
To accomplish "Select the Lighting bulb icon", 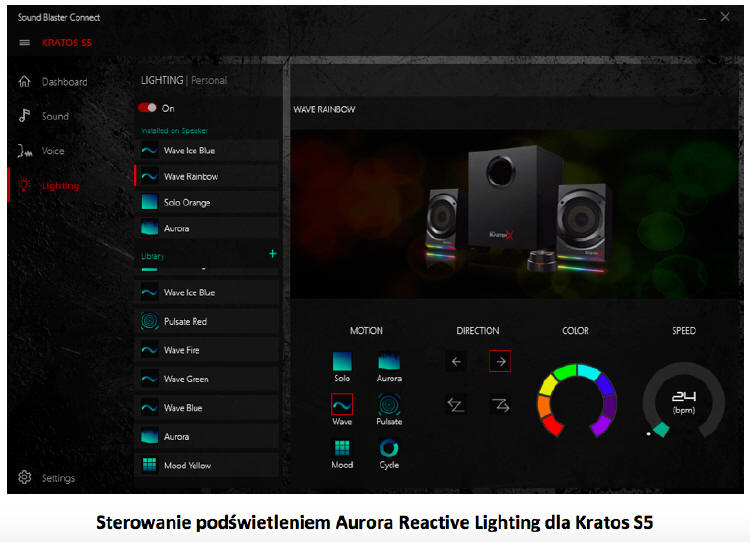I will (24, 185).
